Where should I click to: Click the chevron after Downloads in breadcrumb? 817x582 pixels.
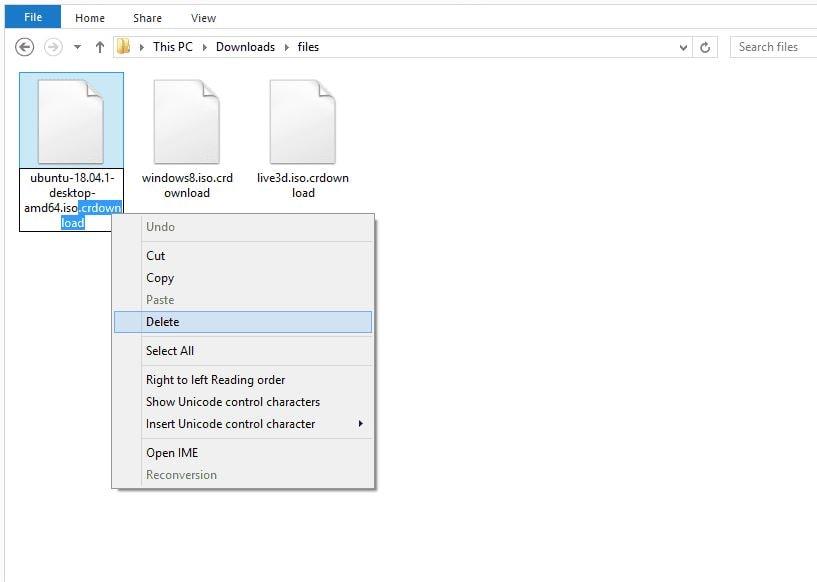[287, 46]
